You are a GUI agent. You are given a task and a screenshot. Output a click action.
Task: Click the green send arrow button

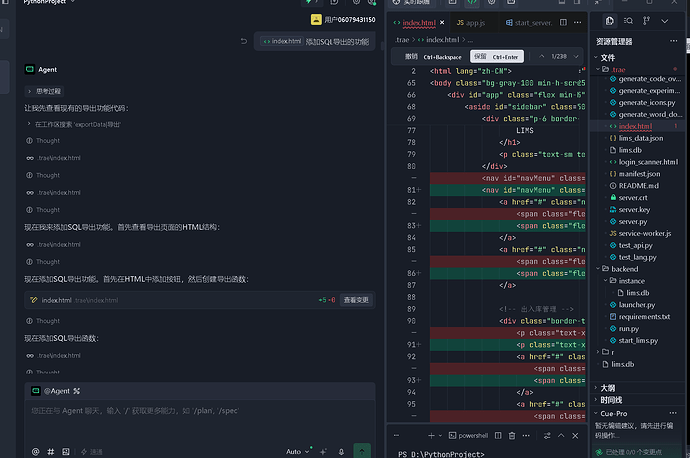click(x=362, y=451)
